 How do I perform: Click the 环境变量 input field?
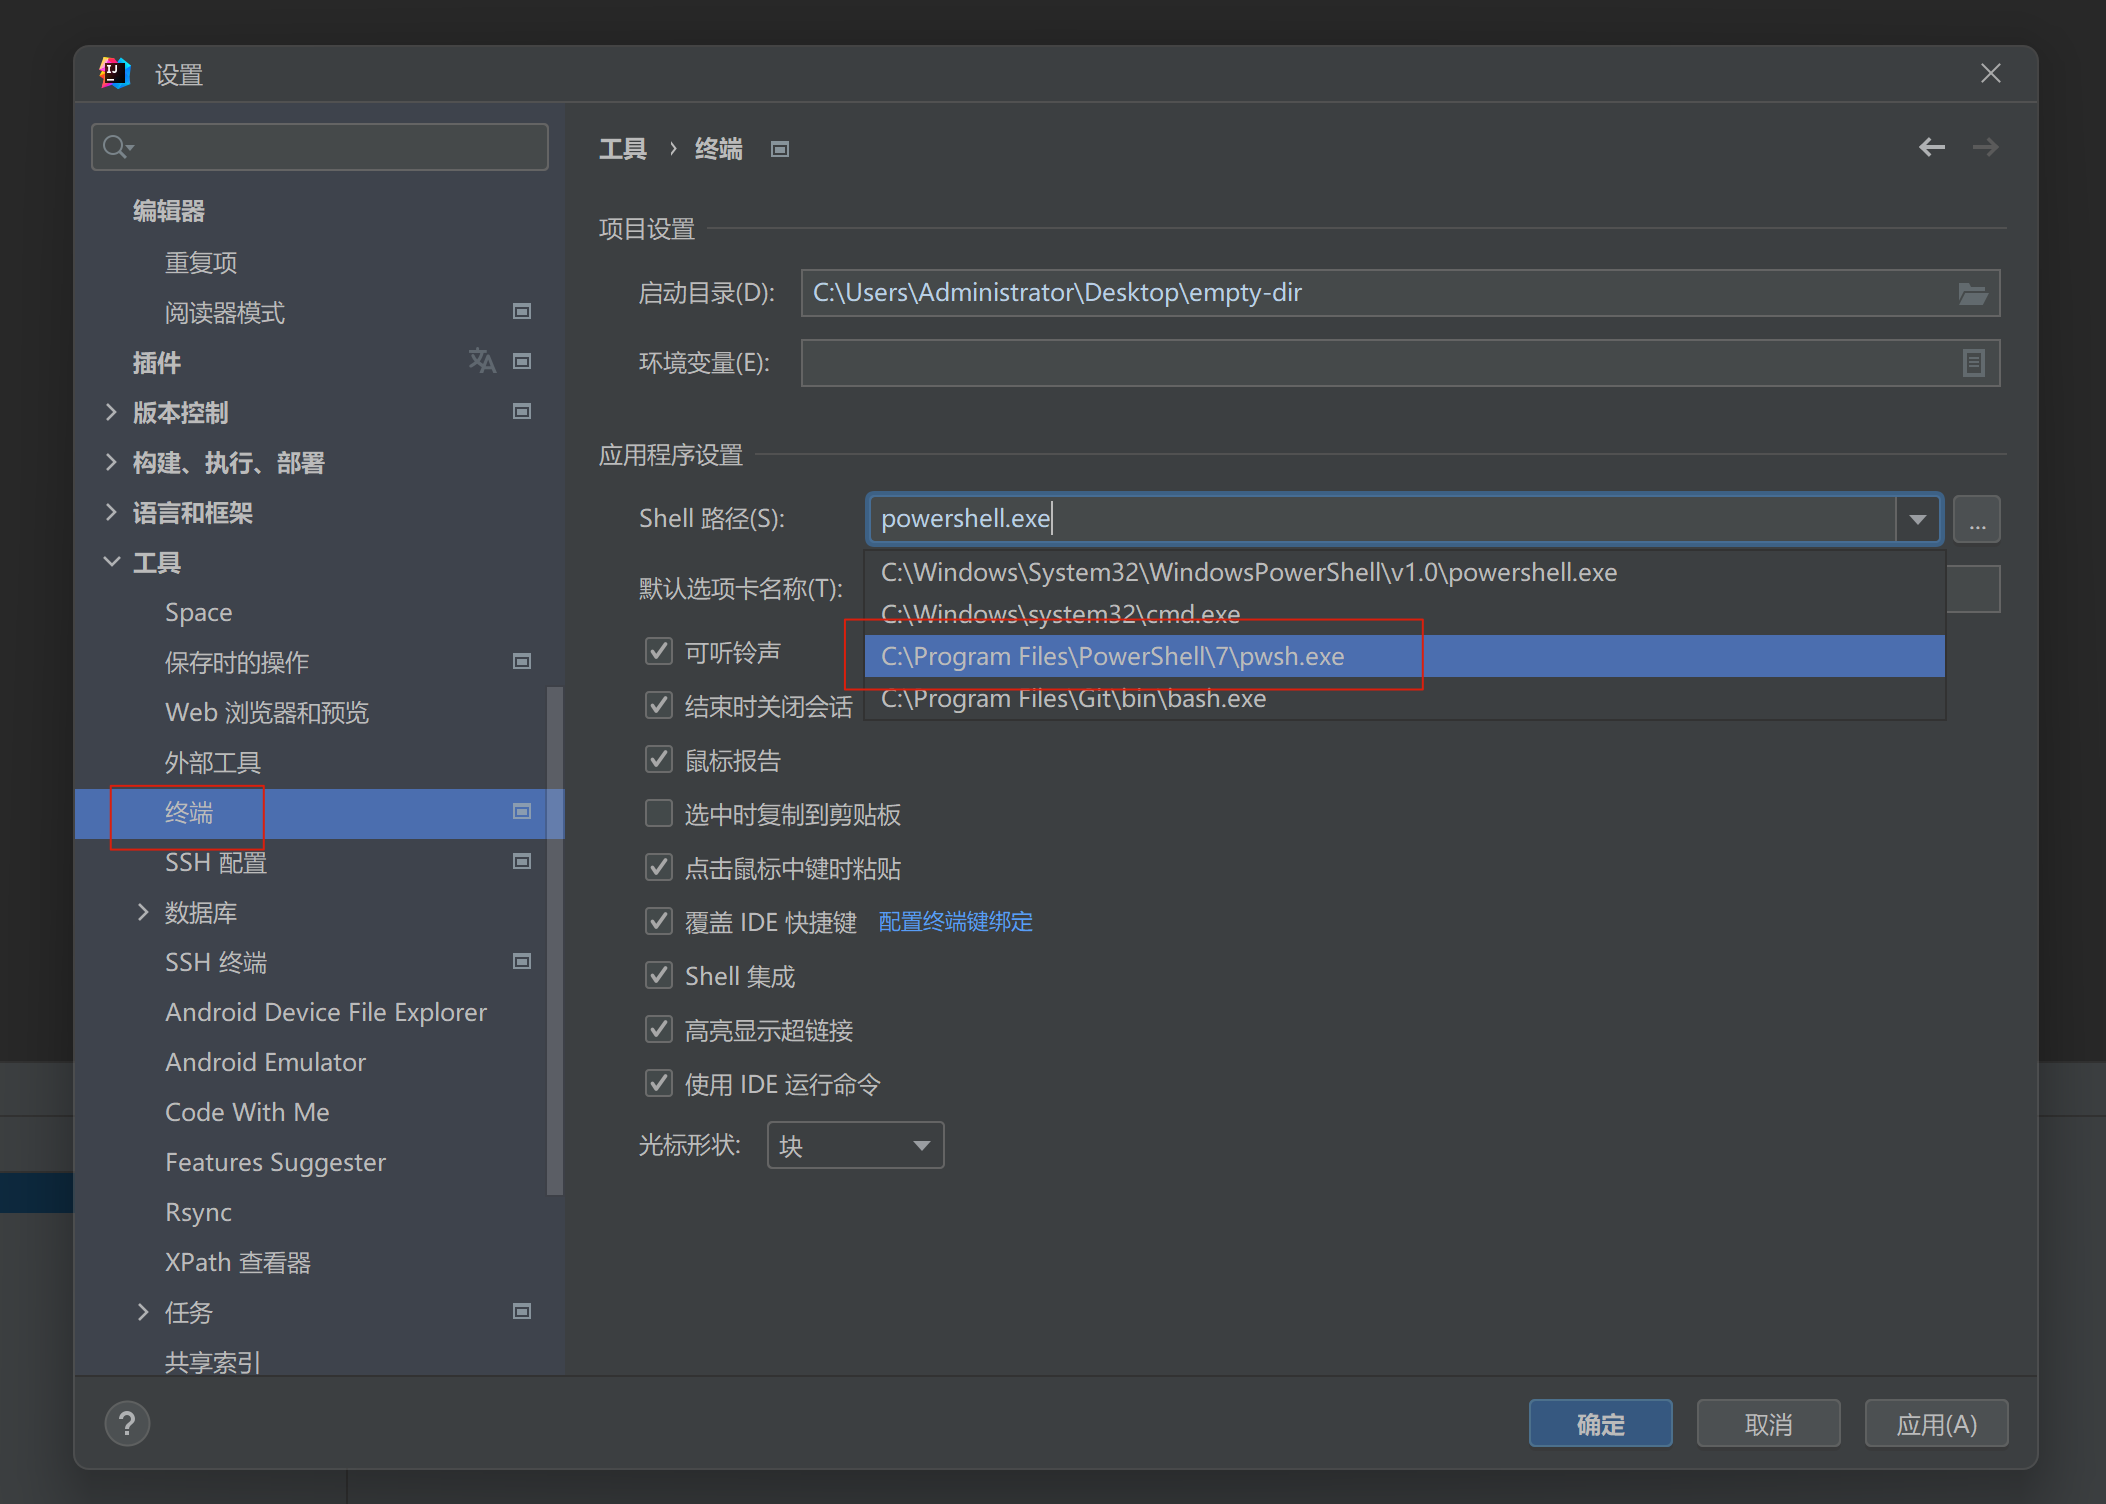pyautogui.click(x=1400, y=363)
